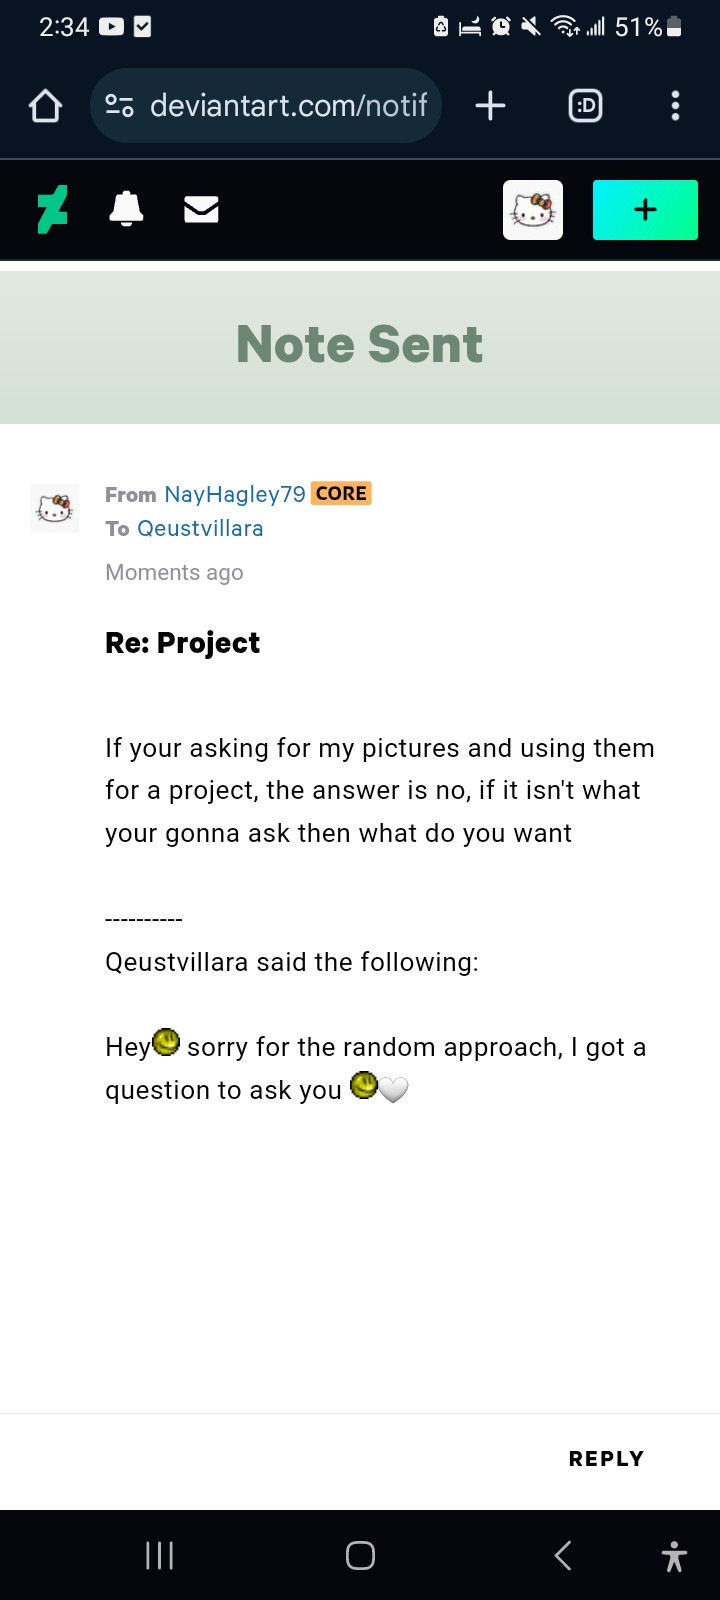Tap site info icon in address bar
Image resolution: width=720 pixels, height=1600 pixels.
(x=120, y=106)
